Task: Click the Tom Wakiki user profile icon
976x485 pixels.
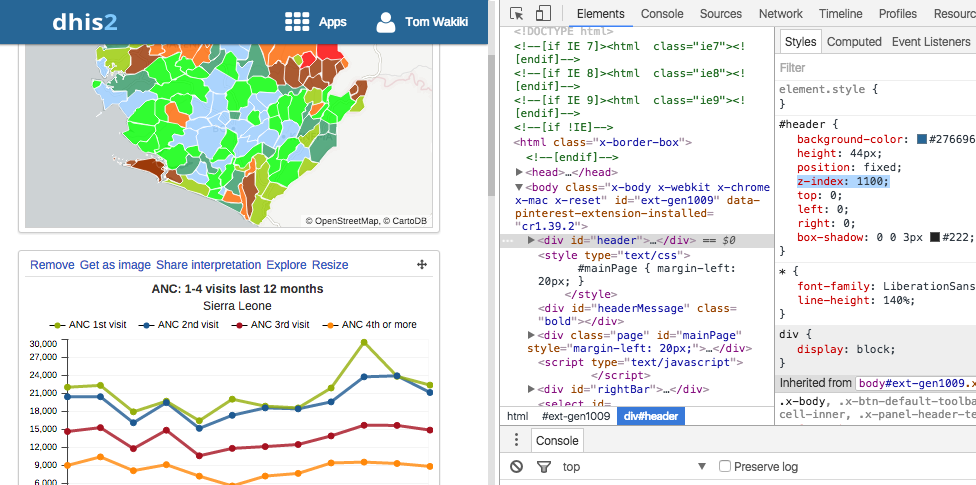Action: (x=385, y=22)
